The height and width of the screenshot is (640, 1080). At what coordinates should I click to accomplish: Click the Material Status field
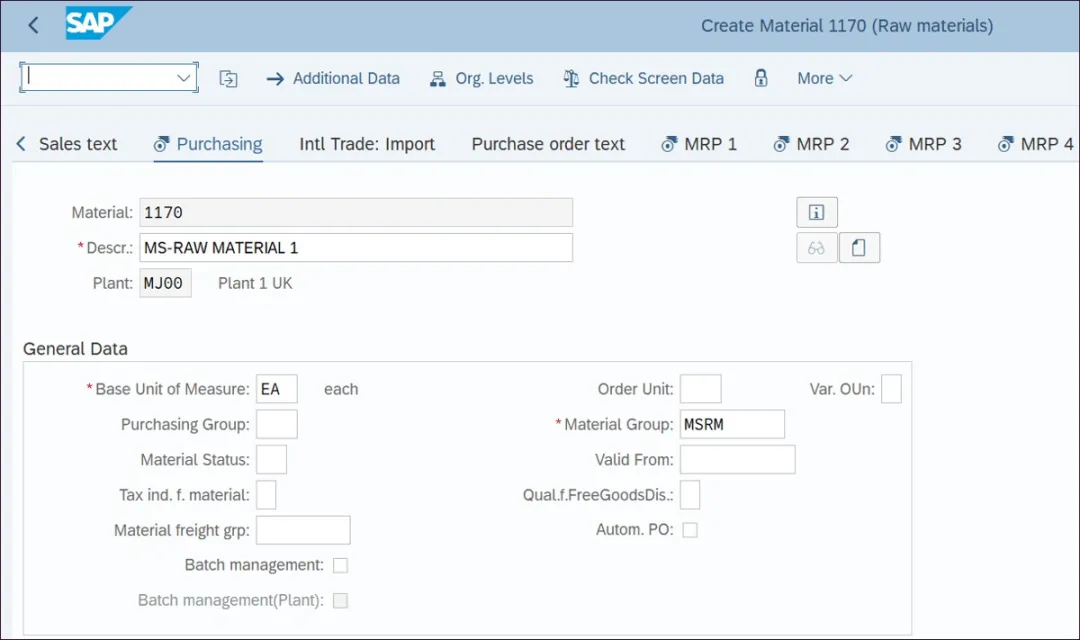271,460
